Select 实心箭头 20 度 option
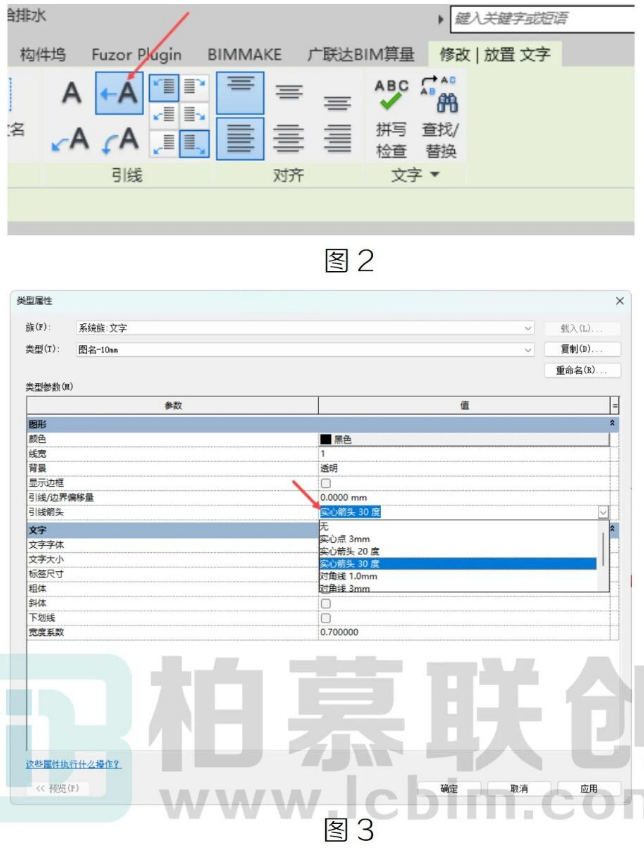The height and width of the screenshot is (848, 644). point(459,552)
